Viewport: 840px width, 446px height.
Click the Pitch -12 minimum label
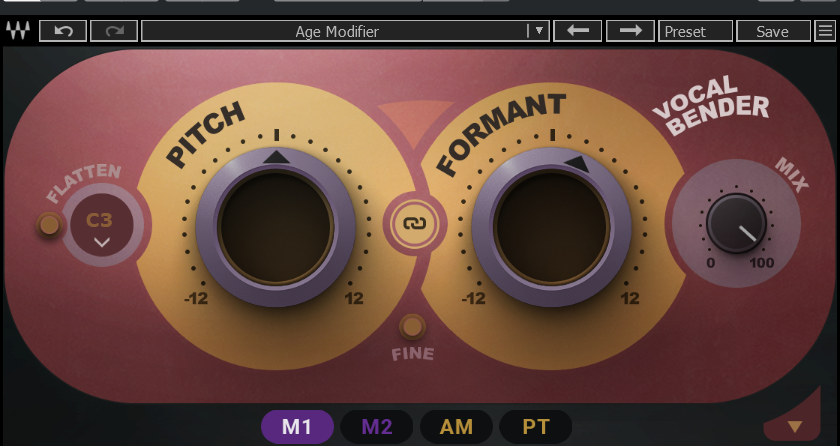(x=196, y=298)
